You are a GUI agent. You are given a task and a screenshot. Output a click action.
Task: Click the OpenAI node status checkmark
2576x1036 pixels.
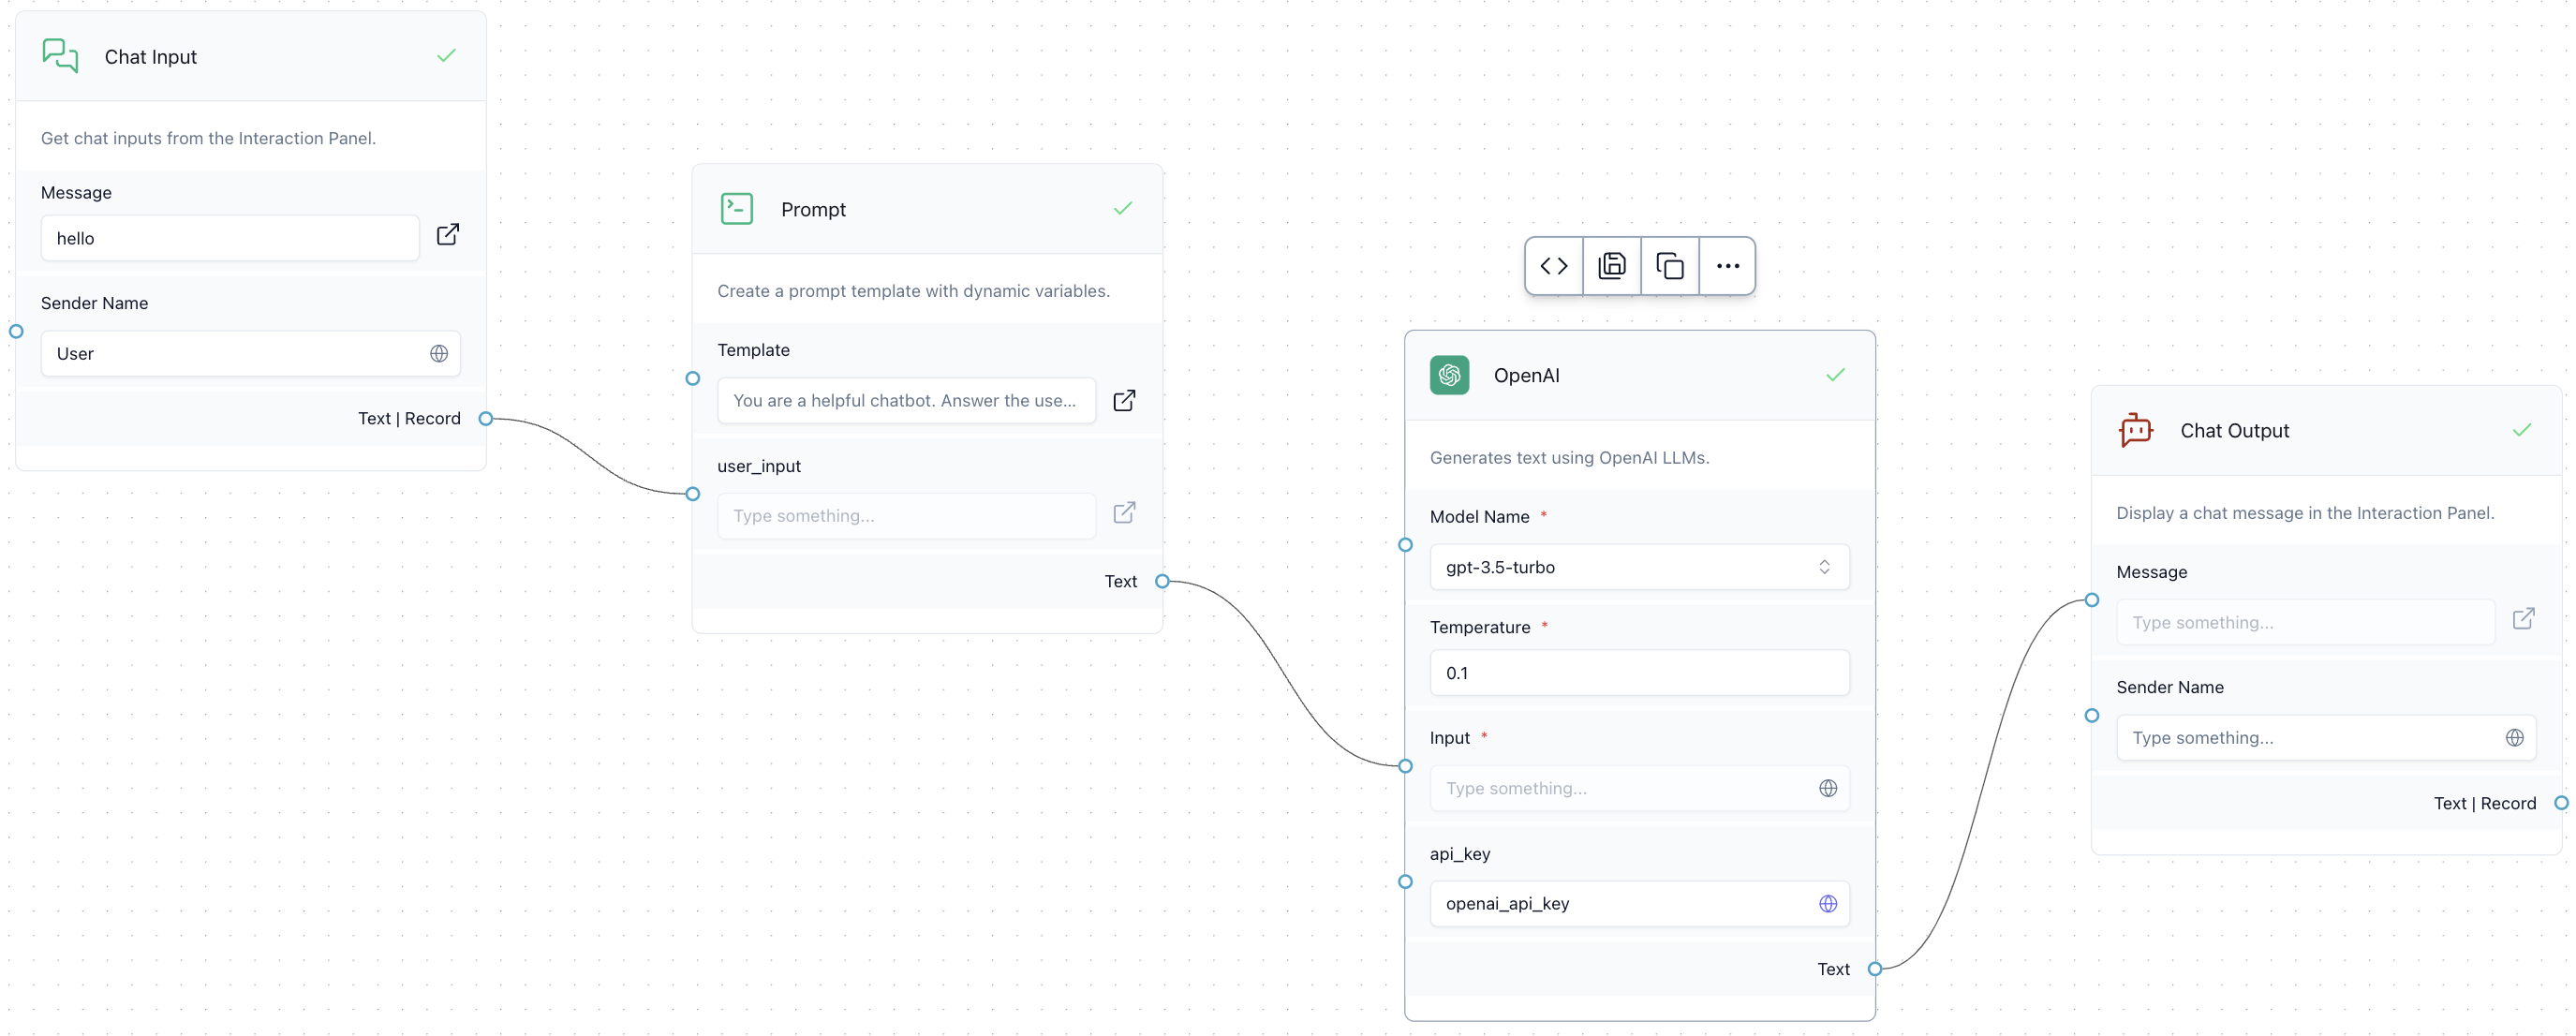pyautogui.click(x=1835, y=375)
